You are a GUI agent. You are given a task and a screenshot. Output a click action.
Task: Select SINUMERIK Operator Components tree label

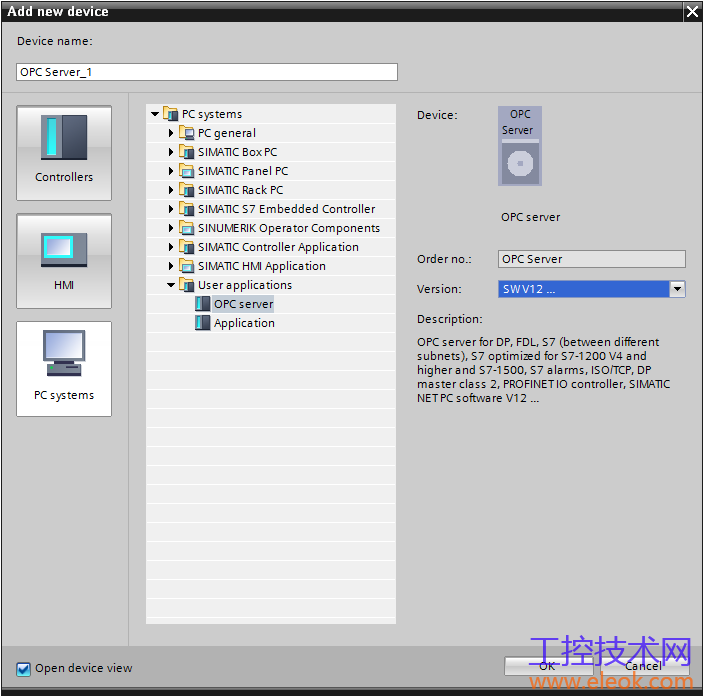point(289,228)
